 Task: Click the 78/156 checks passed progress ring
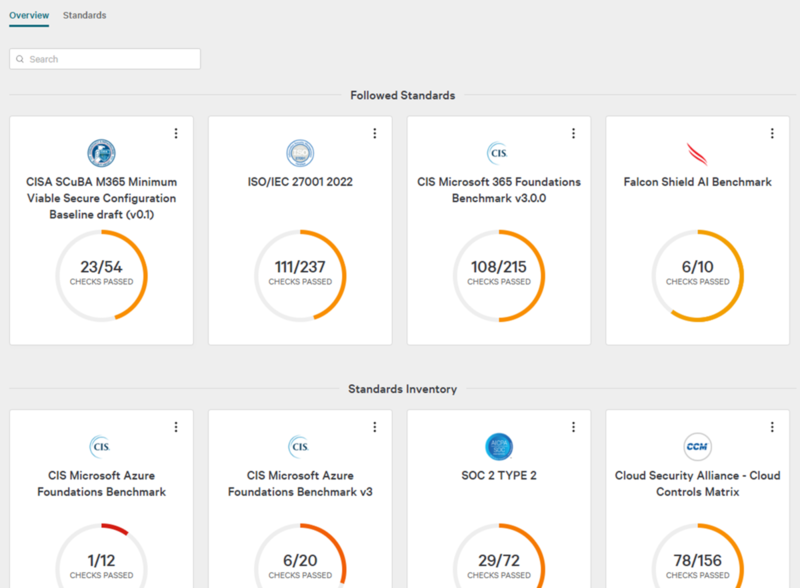coord(697,555)
